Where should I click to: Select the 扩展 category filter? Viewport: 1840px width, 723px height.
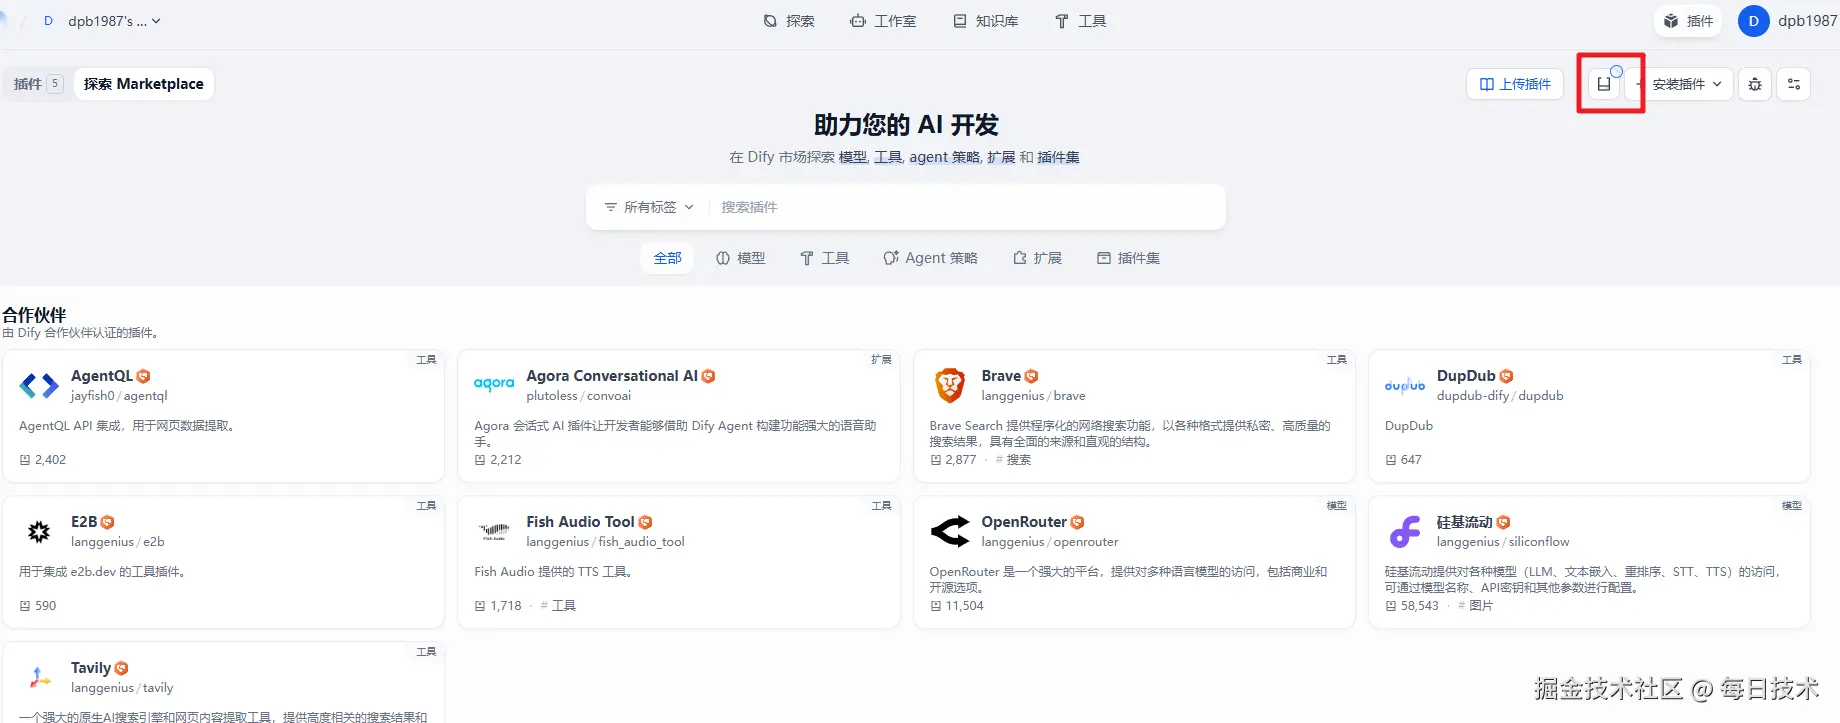pyautogui.click(x=1037, y=258)
